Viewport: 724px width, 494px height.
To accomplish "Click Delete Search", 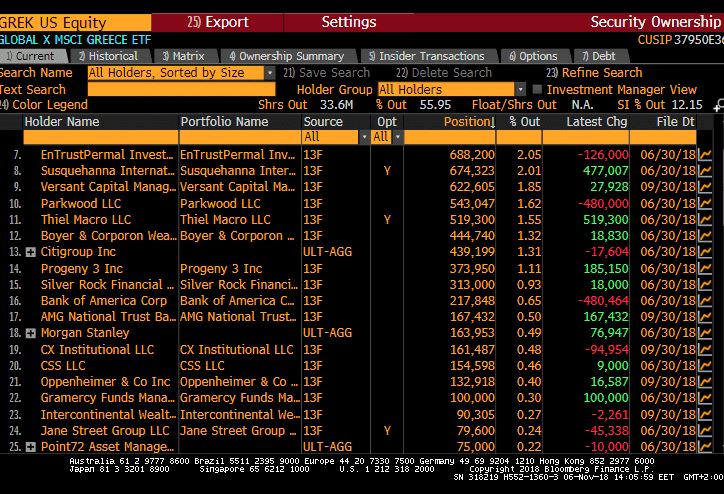I will (444, 73).
